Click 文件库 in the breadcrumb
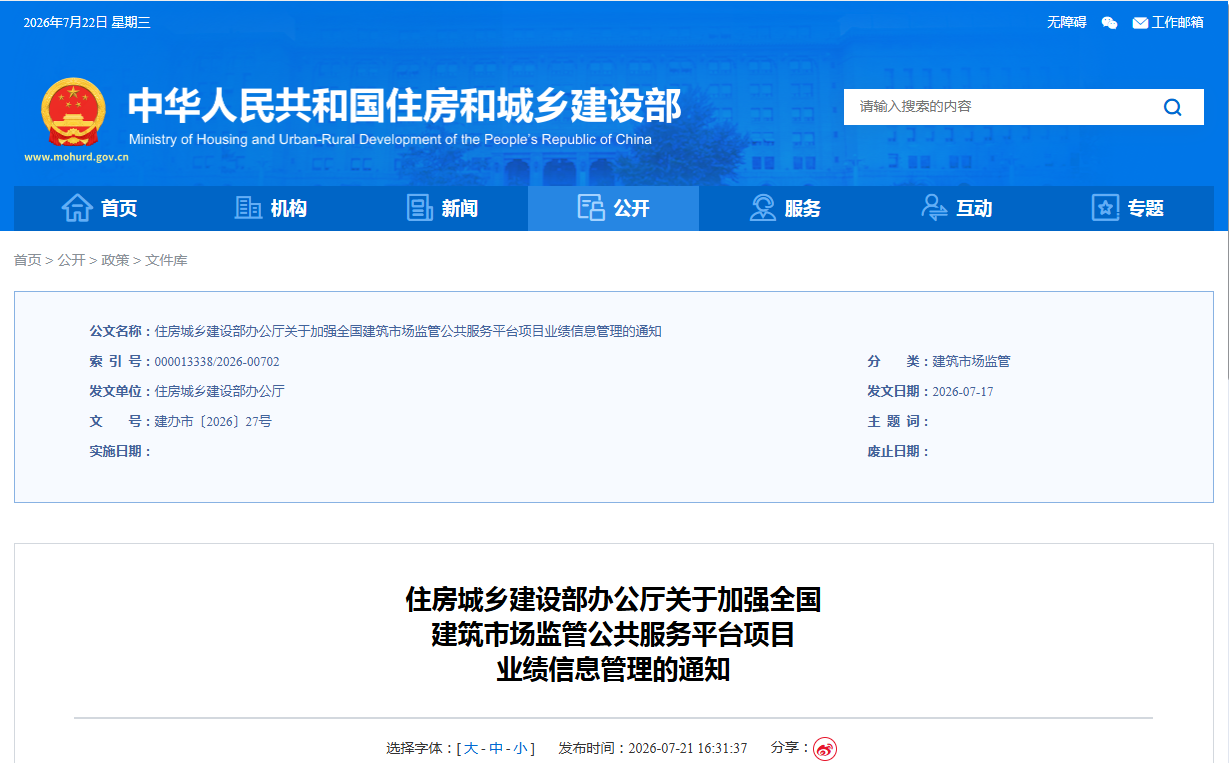The height and width of the screenshot is (763, 1229). (x=166, y=260)
